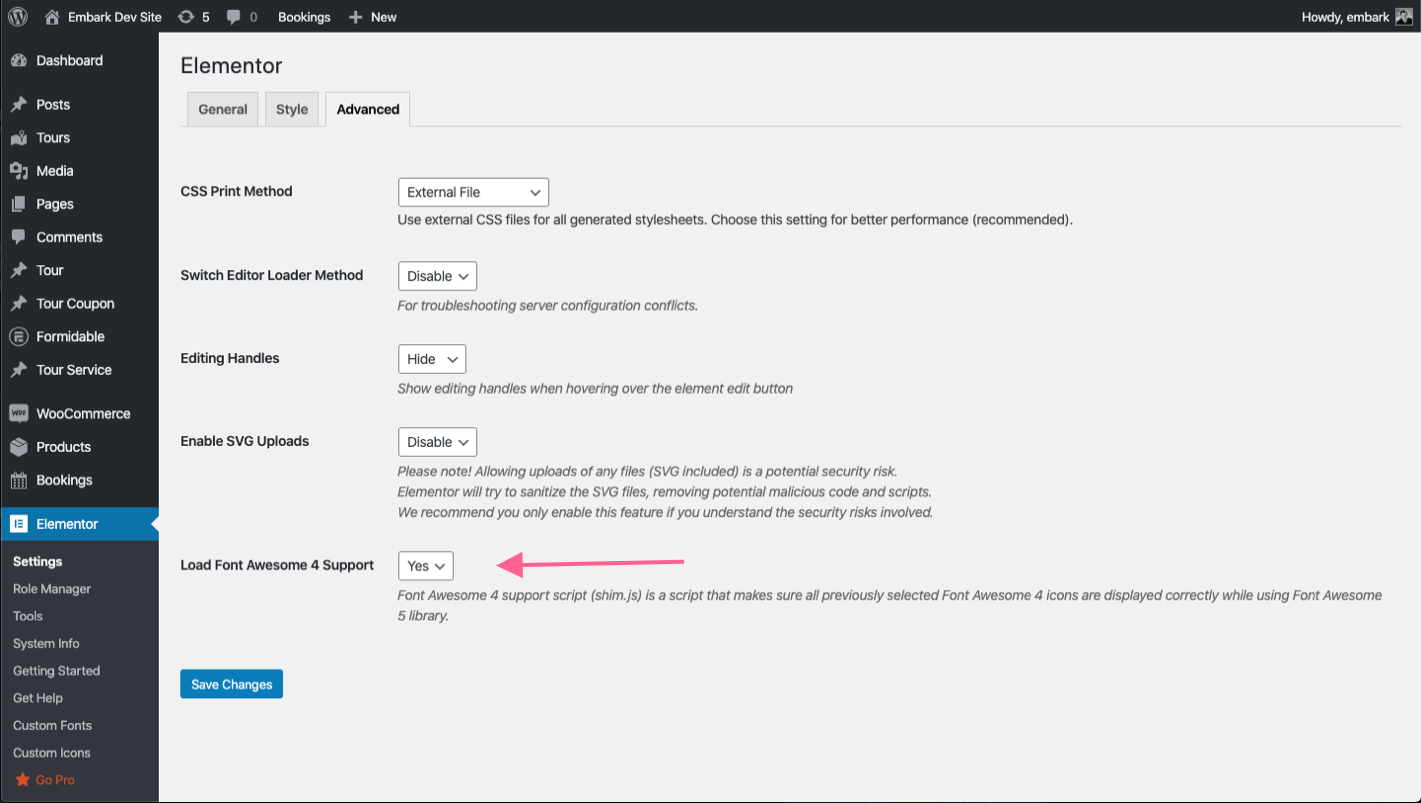
Task: Open the comments bubble icon in admin bar
Action: click(x=233, y=17)
